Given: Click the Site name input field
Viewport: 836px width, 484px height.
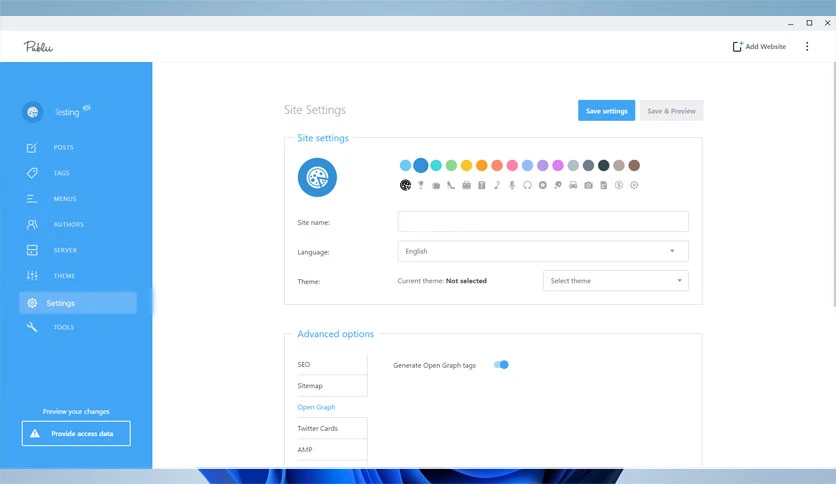Looking at the screenshot, I should (543, 221).
